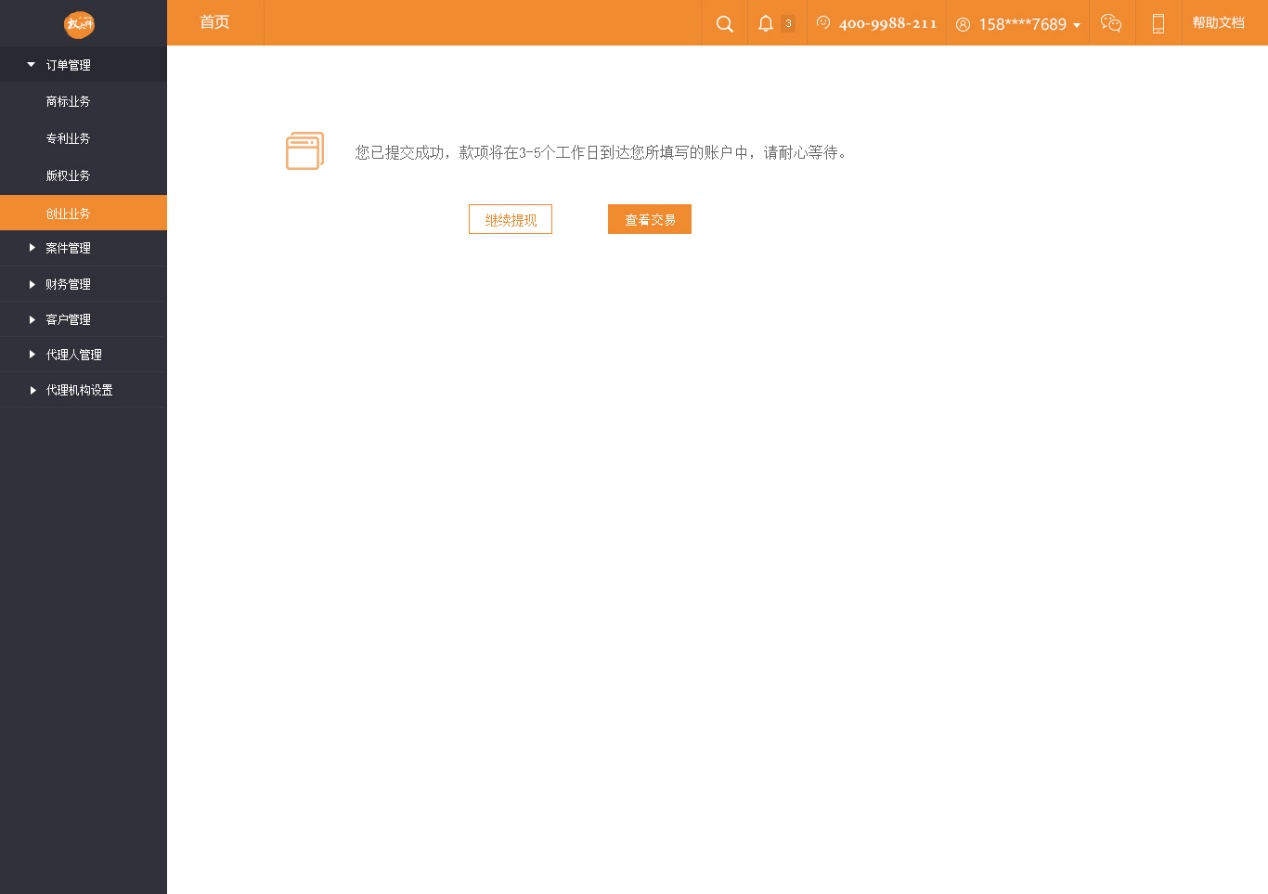This screenshot has height=894, width=1268.
Task: Click the customer service phone icon
Action: (x=822, y=22)
